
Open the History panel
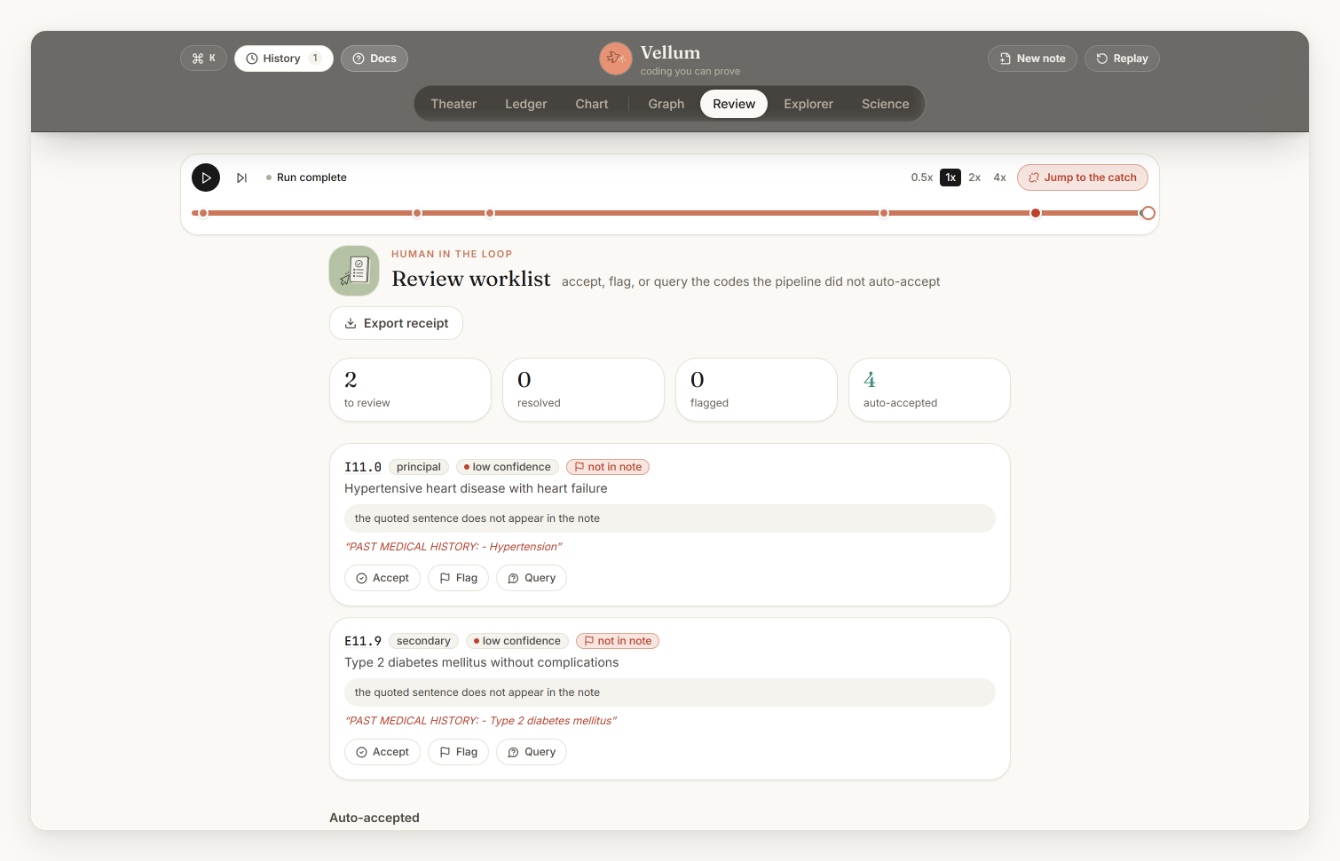click(x=284, y=58)
